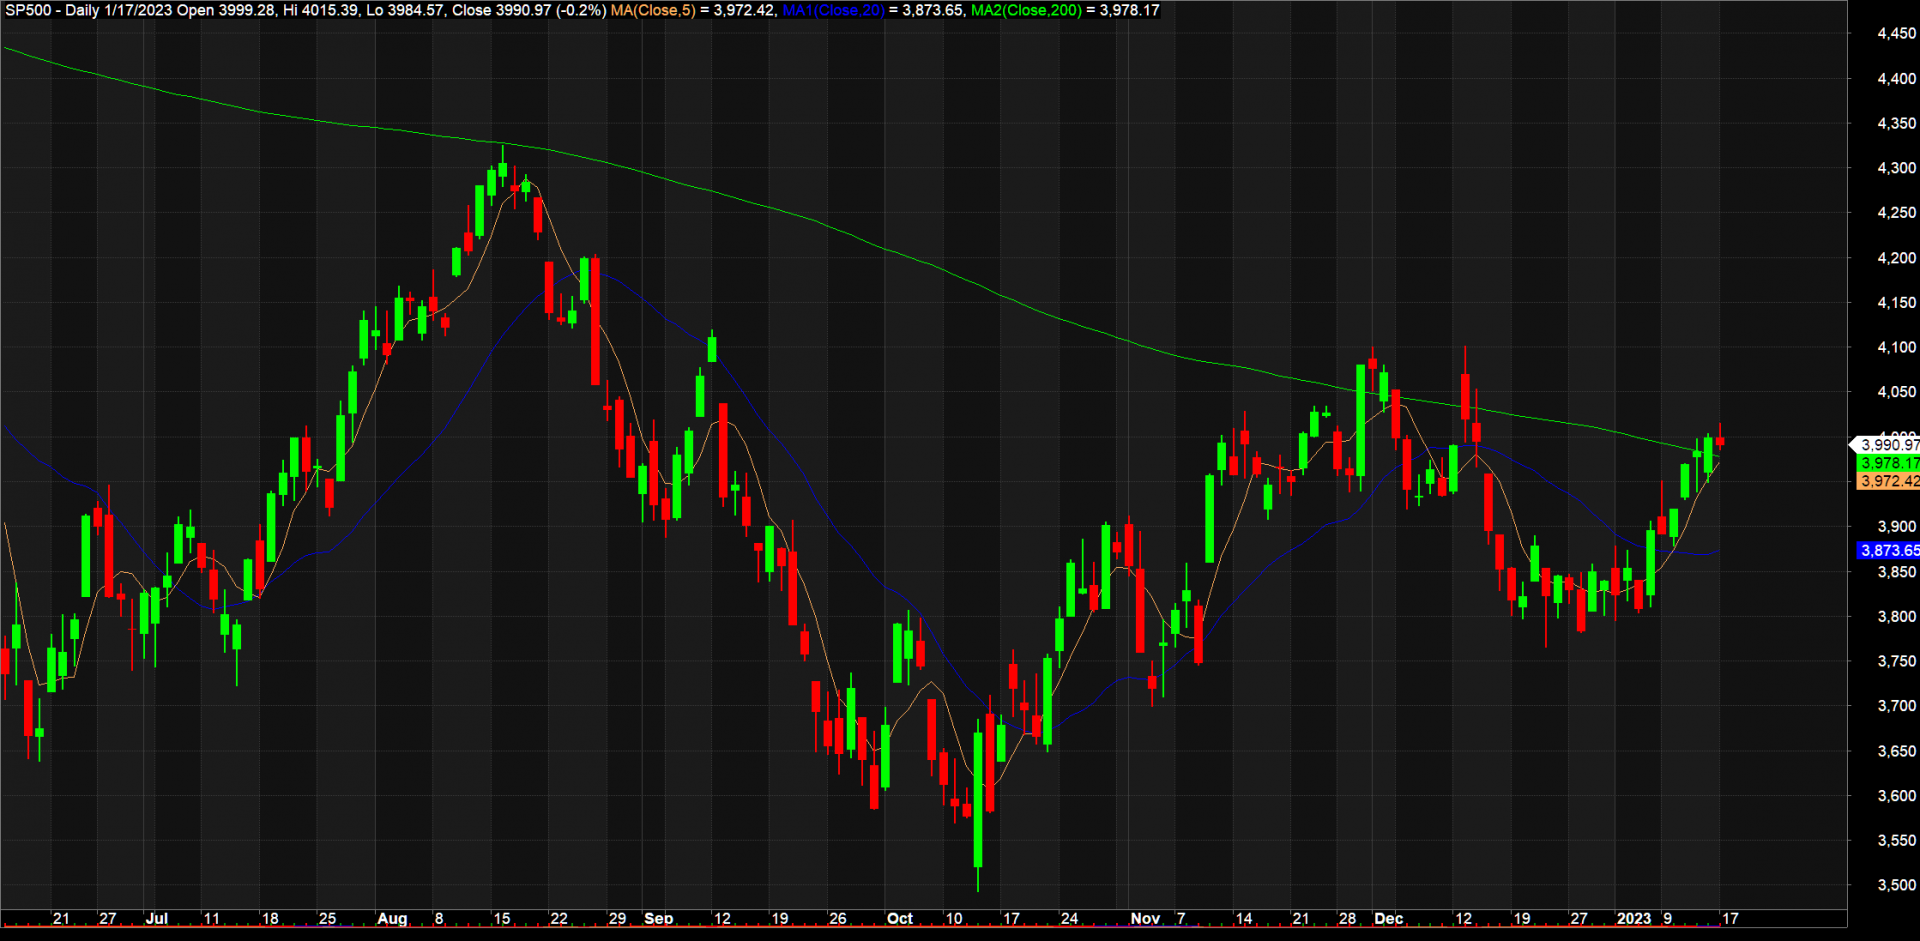Select the green 3,978.17 price marker
Viewport: 1920px width, 941px height.
pos(1888,463)
